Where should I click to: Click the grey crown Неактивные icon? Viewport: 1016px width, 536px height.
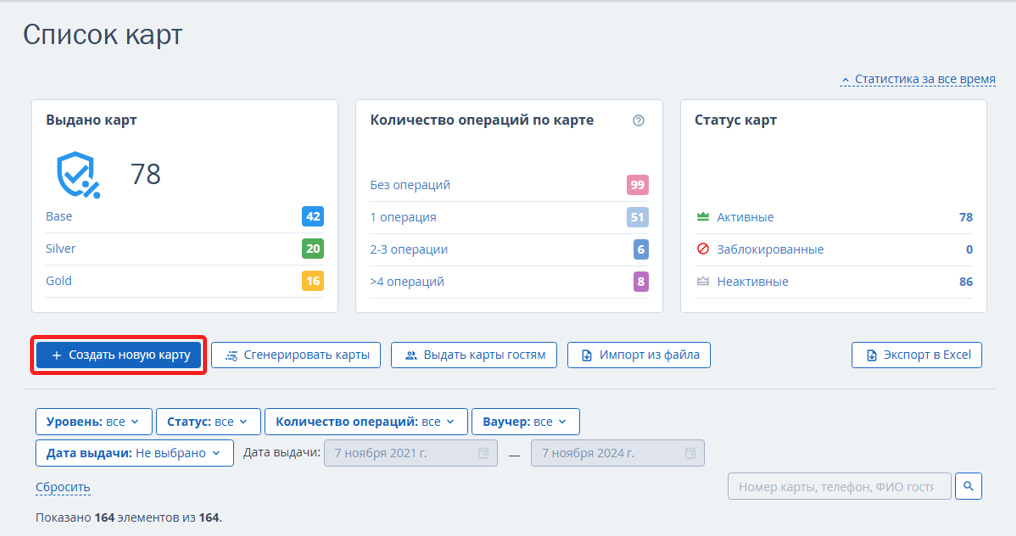(x=703, y=281)
